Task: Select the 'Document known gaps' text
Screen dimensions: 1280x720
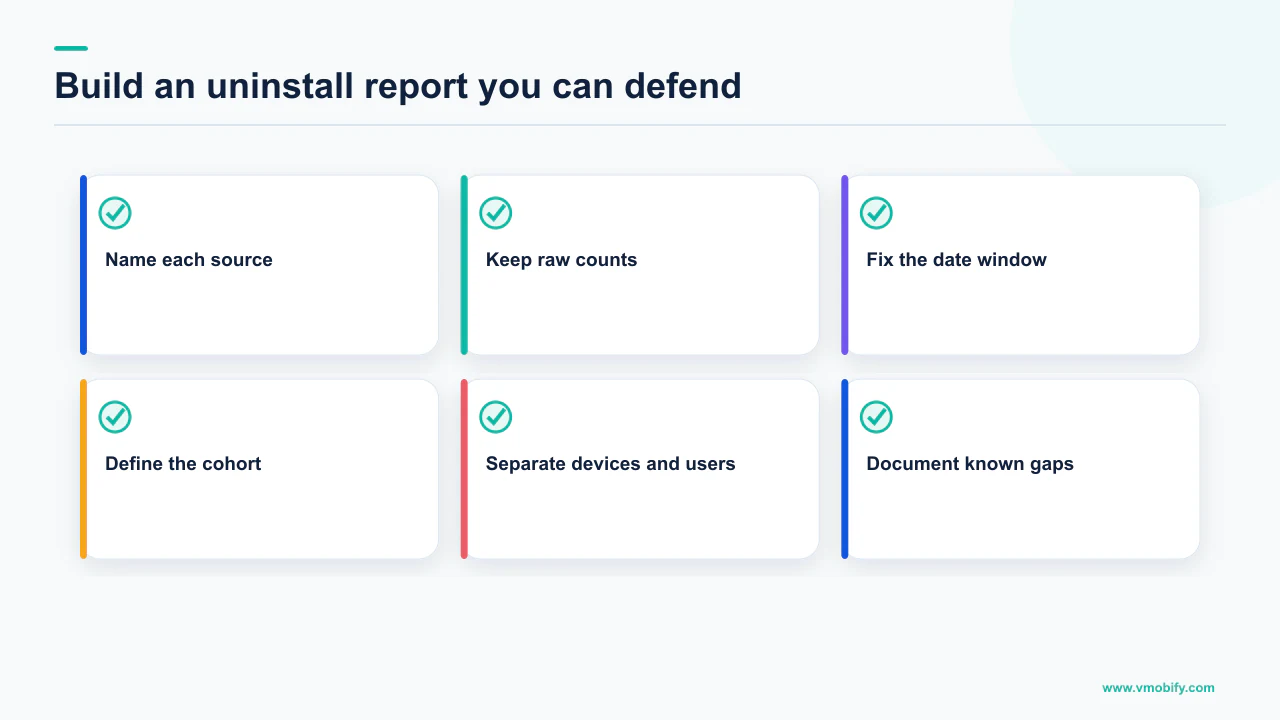Action: click(x=970, y=464)
